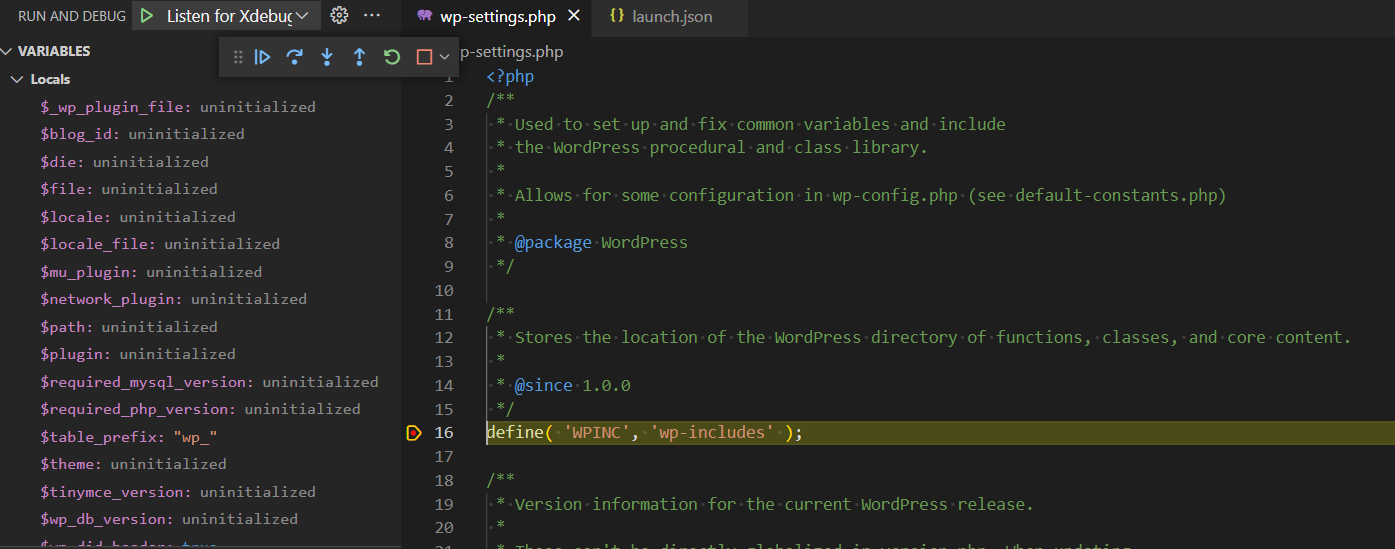Screen dimensions: 1395x549
Task: Open stop button dropdown arrow
Action: coord(444,57)
